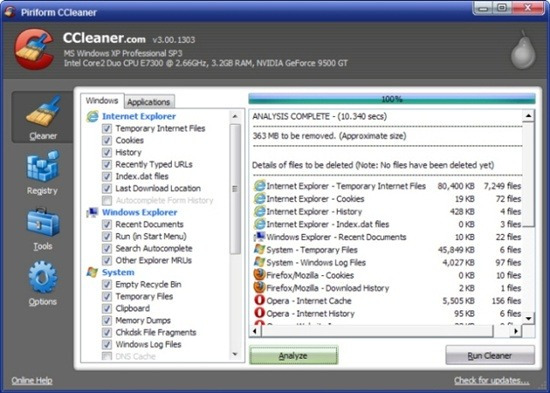
Task: Toggle Other Explorer MRUs checkbox
Action: [107, 260]
